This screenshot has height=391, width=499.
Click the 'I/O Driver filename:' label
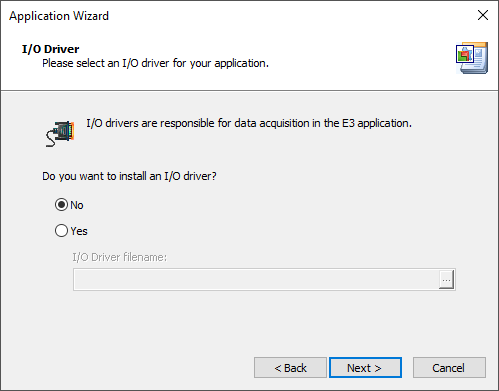click(120, 257)
